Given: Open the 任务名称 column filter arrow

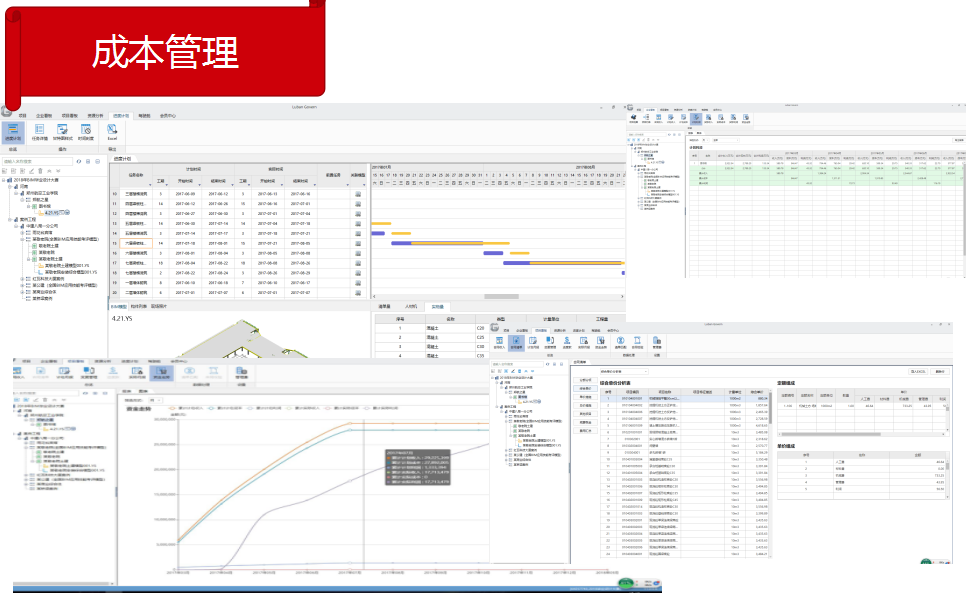Looking at the screenshot, I should point(150,185).
